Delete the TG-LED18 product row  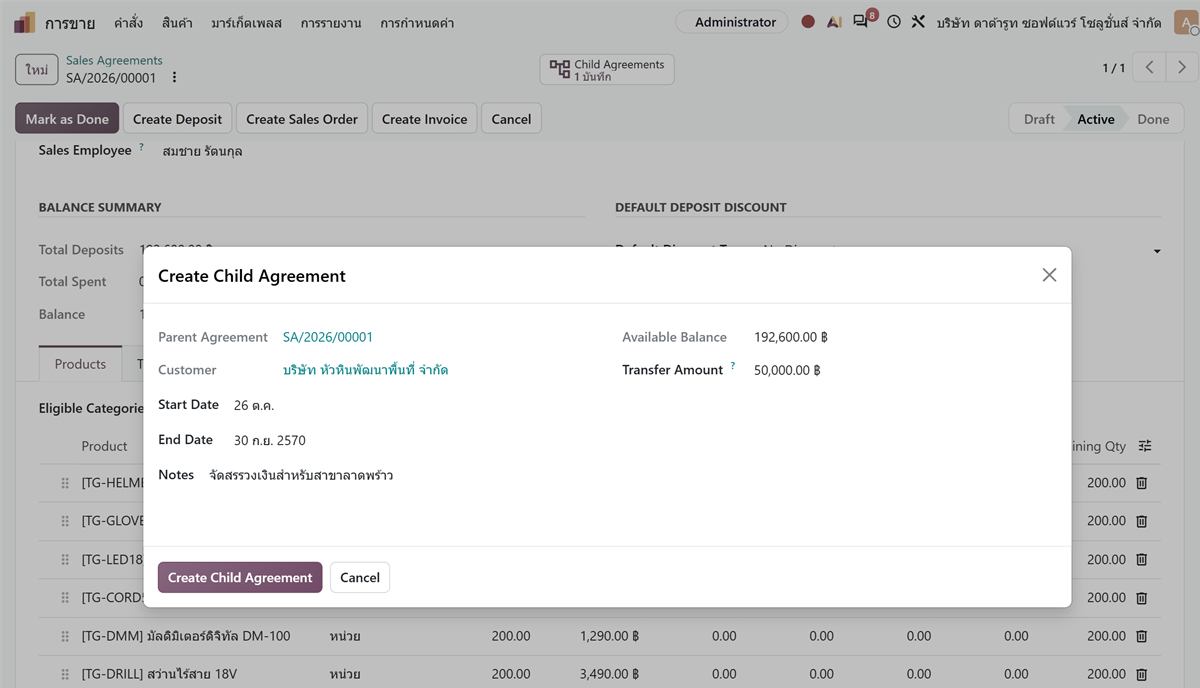(1141, 559)
